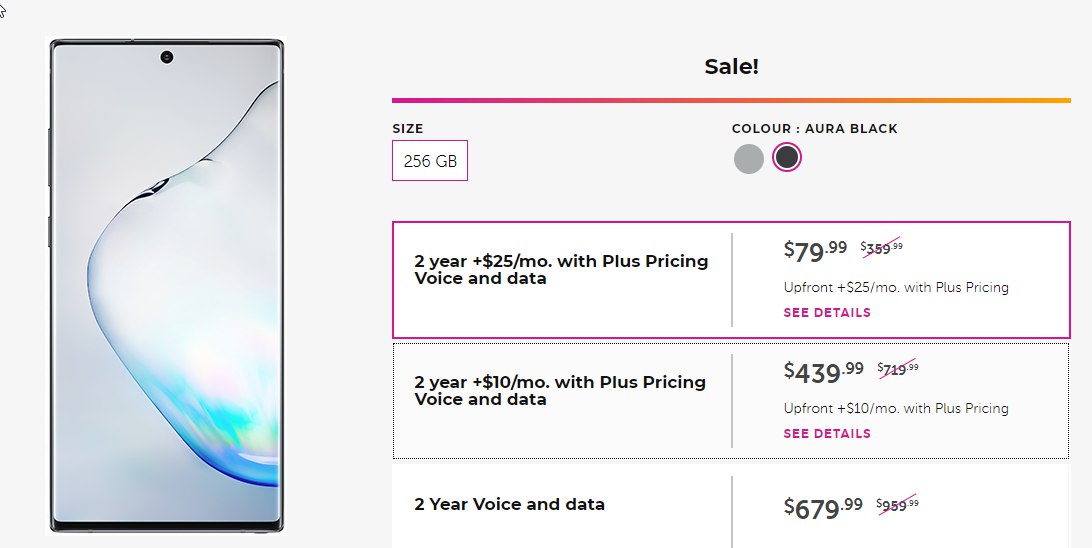This screenshot has height=548, width=1092.
Task: Select the 256 GB size option
Action: pyautogui.click(x=430, y=160)
